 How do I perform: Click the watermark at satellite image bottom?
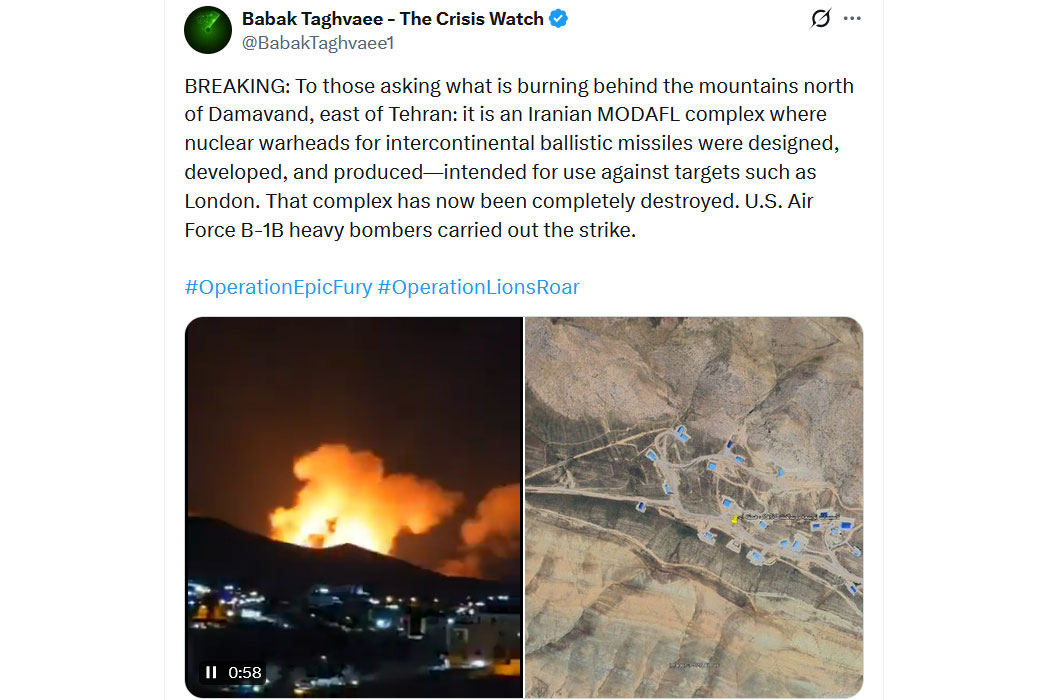(x=694, y=664)
